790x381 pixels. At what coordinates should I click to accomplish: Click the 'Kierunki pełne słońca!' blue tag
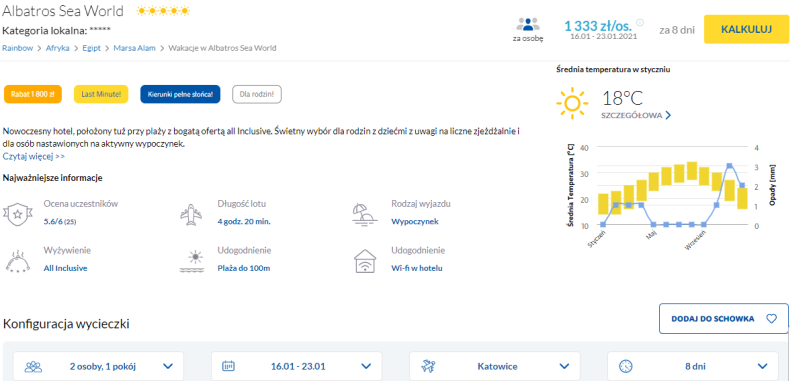[180, 94]
